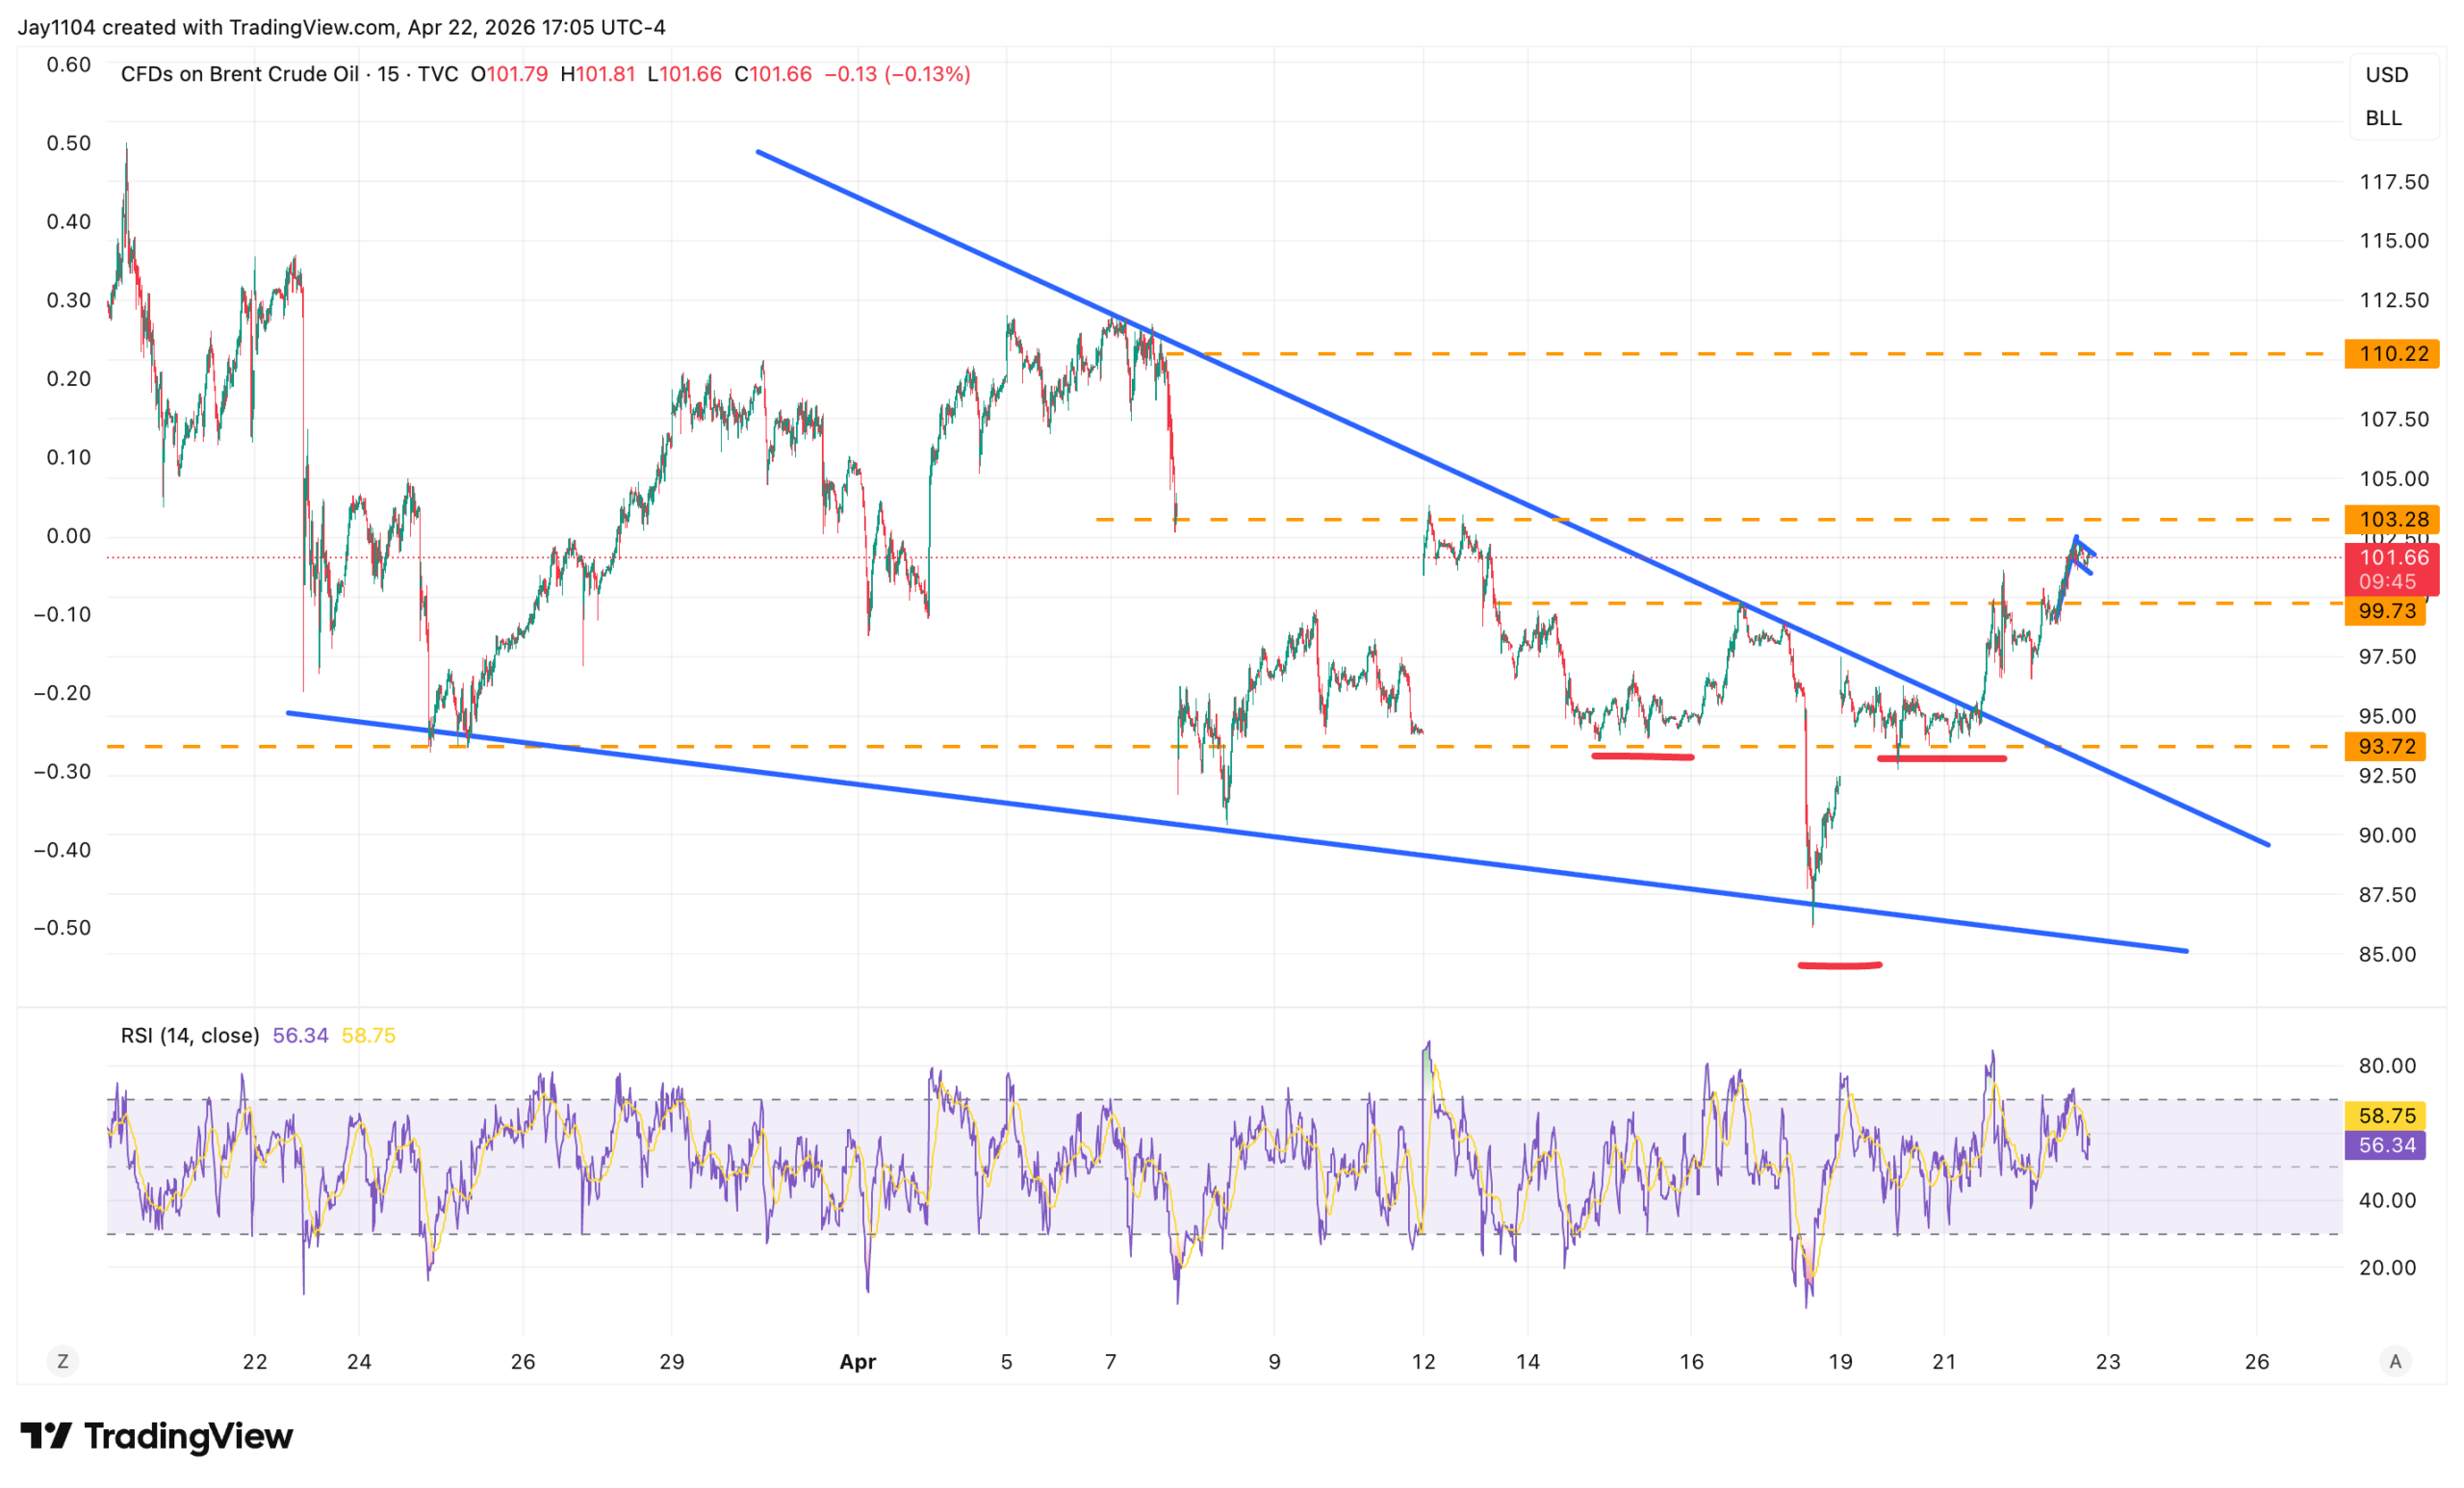Image resolution: width=2464 pixels, height=1488 pixels.
Task: Open the BLL unit selector
Action: (x=2383, y=118)
